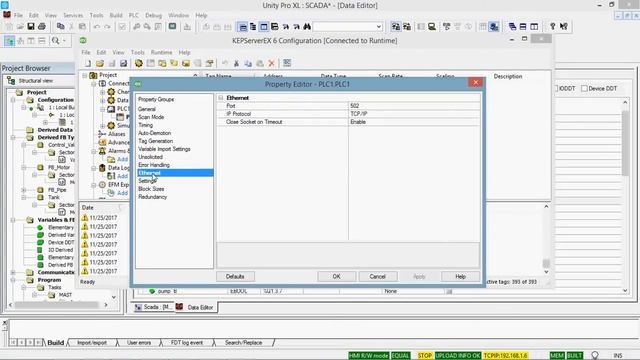This screenshot has width=640, height=360.
Task: Click the Project Browser horizontal scrollbar thumb
Action: [x=57, y=304]
